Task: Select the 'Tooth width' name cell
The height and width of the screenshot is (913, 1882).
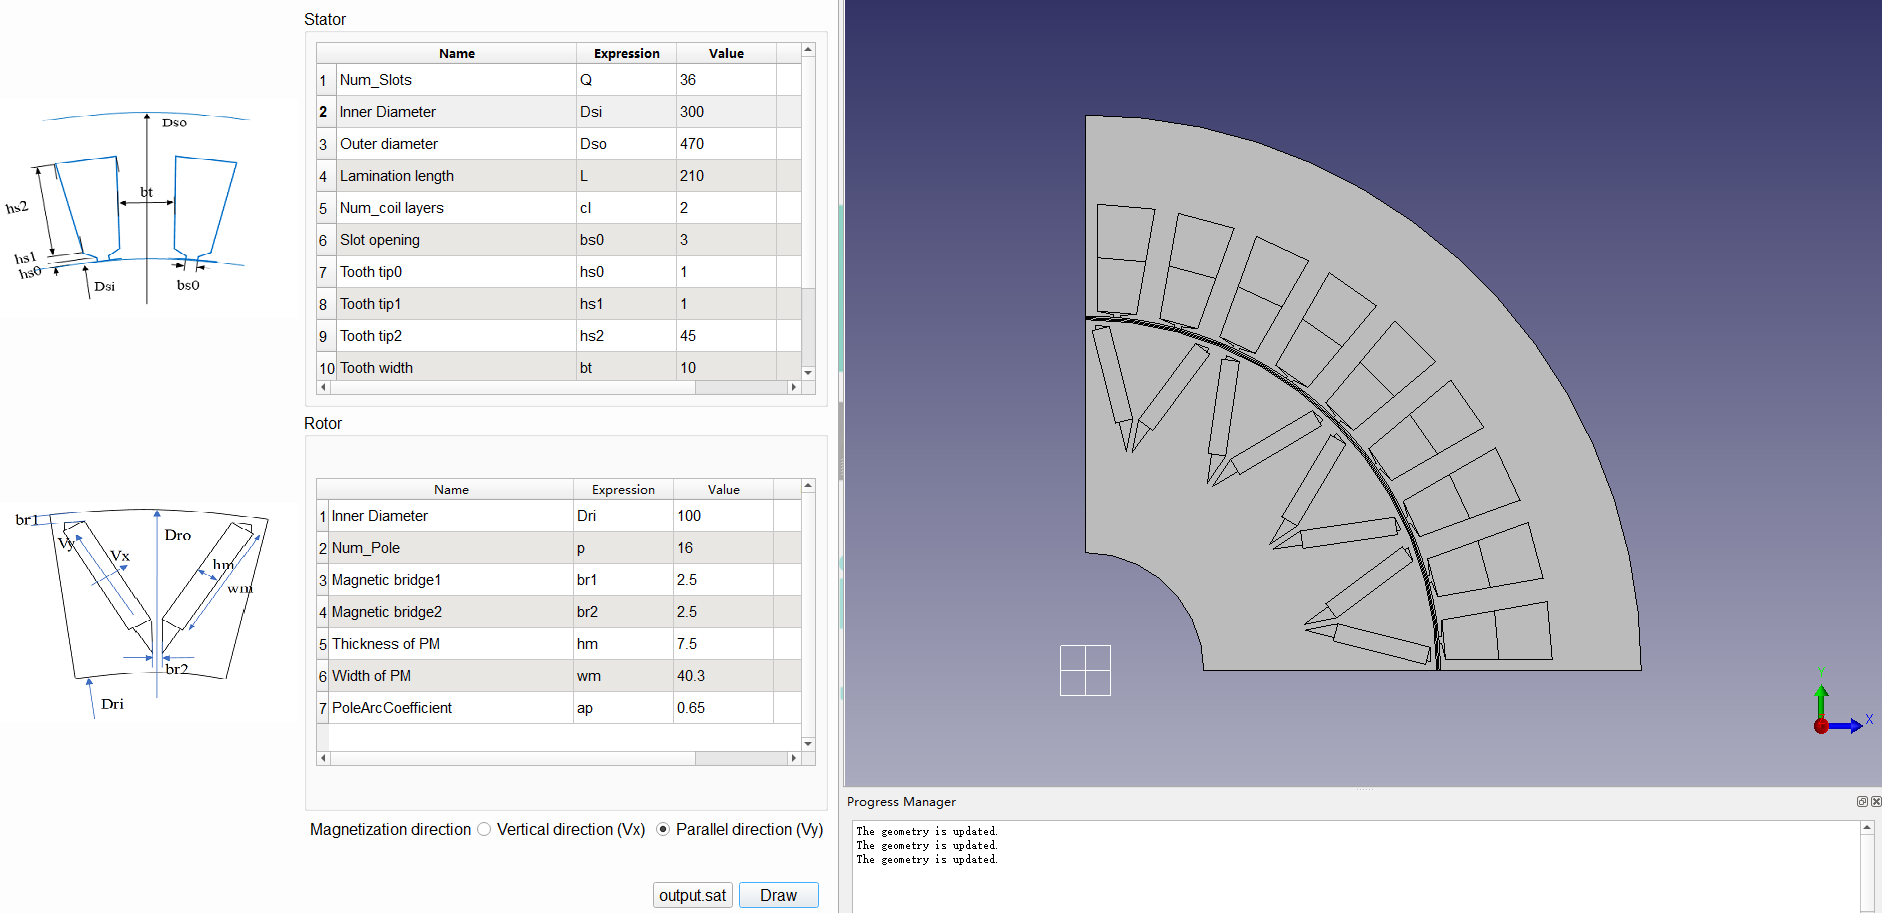Action: [457, 367]
